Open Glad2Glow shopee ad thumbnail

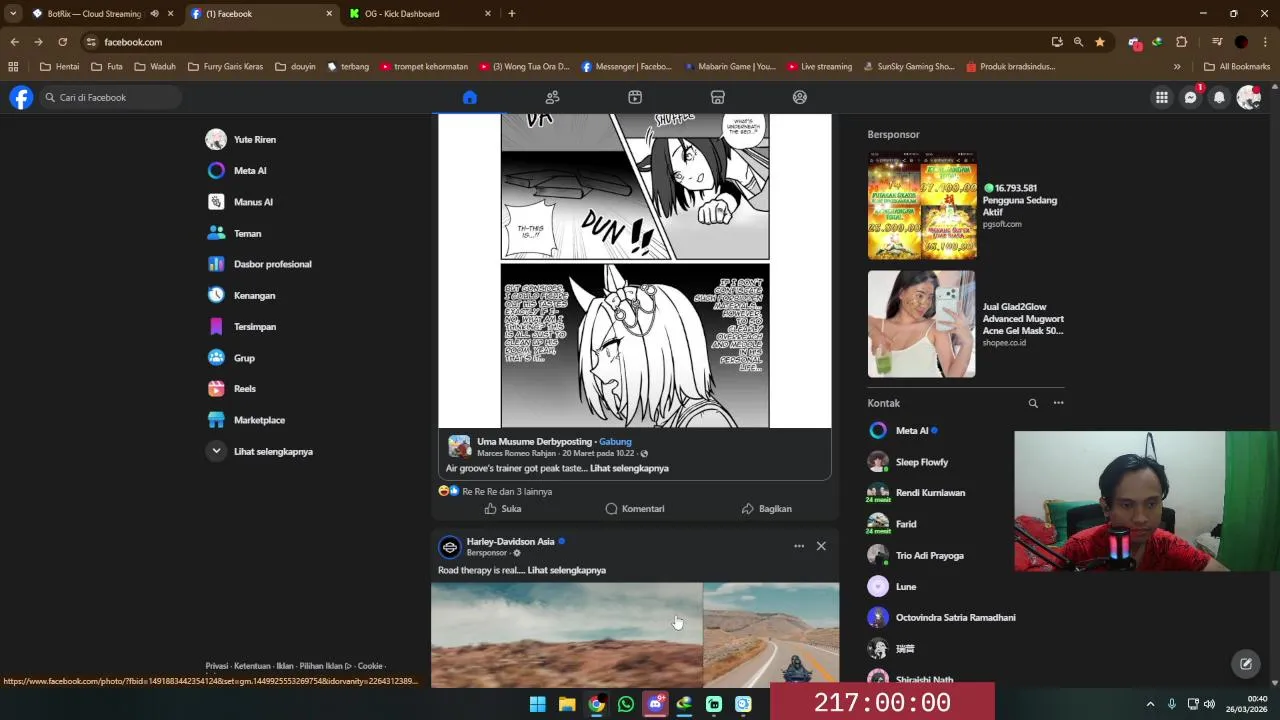coord(922,324)
